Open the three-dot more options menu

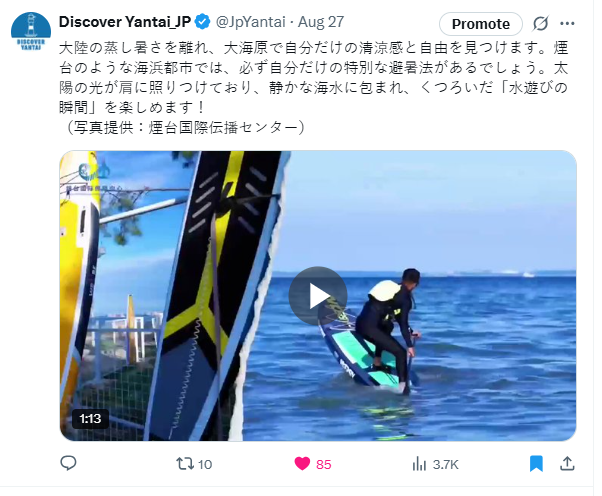(x=567, y=24)
